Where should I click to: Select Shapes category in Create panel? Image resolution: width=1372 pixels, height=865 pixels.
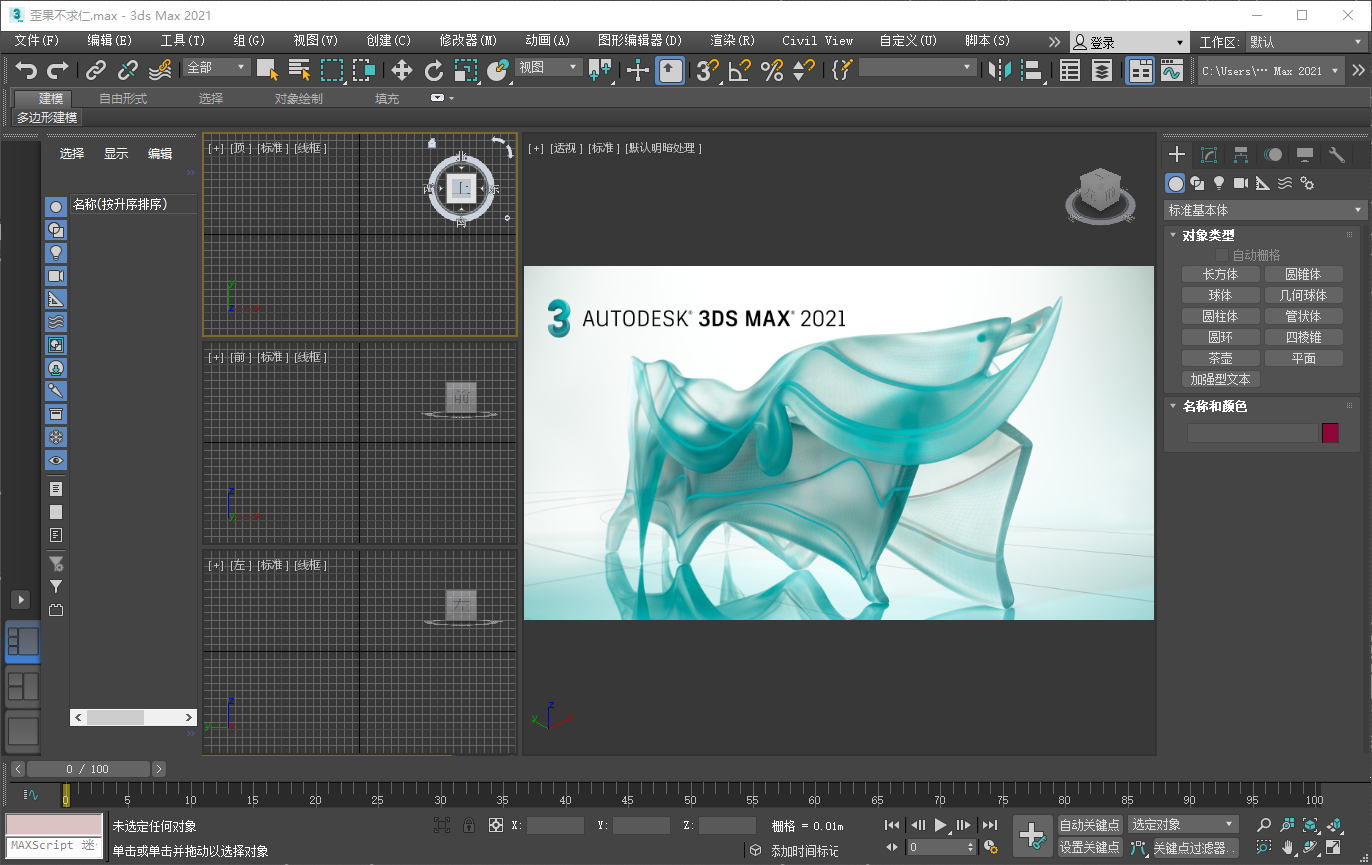[x=1197, y=183]
